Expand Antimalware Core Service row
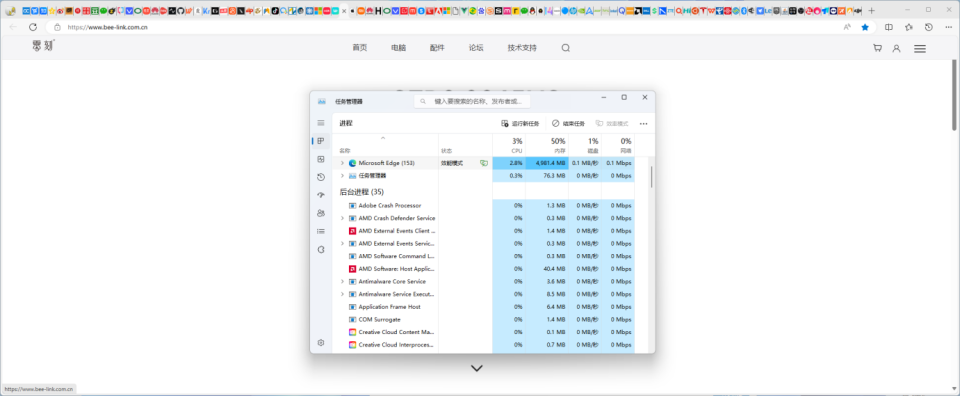 tap(342, 282)
